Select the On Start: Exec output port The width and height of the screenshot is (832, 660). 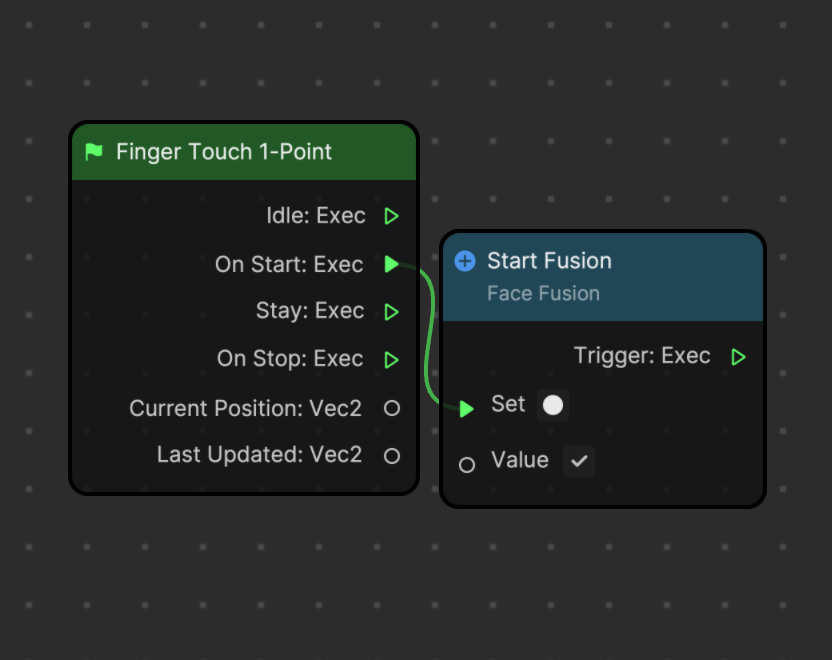392,264
